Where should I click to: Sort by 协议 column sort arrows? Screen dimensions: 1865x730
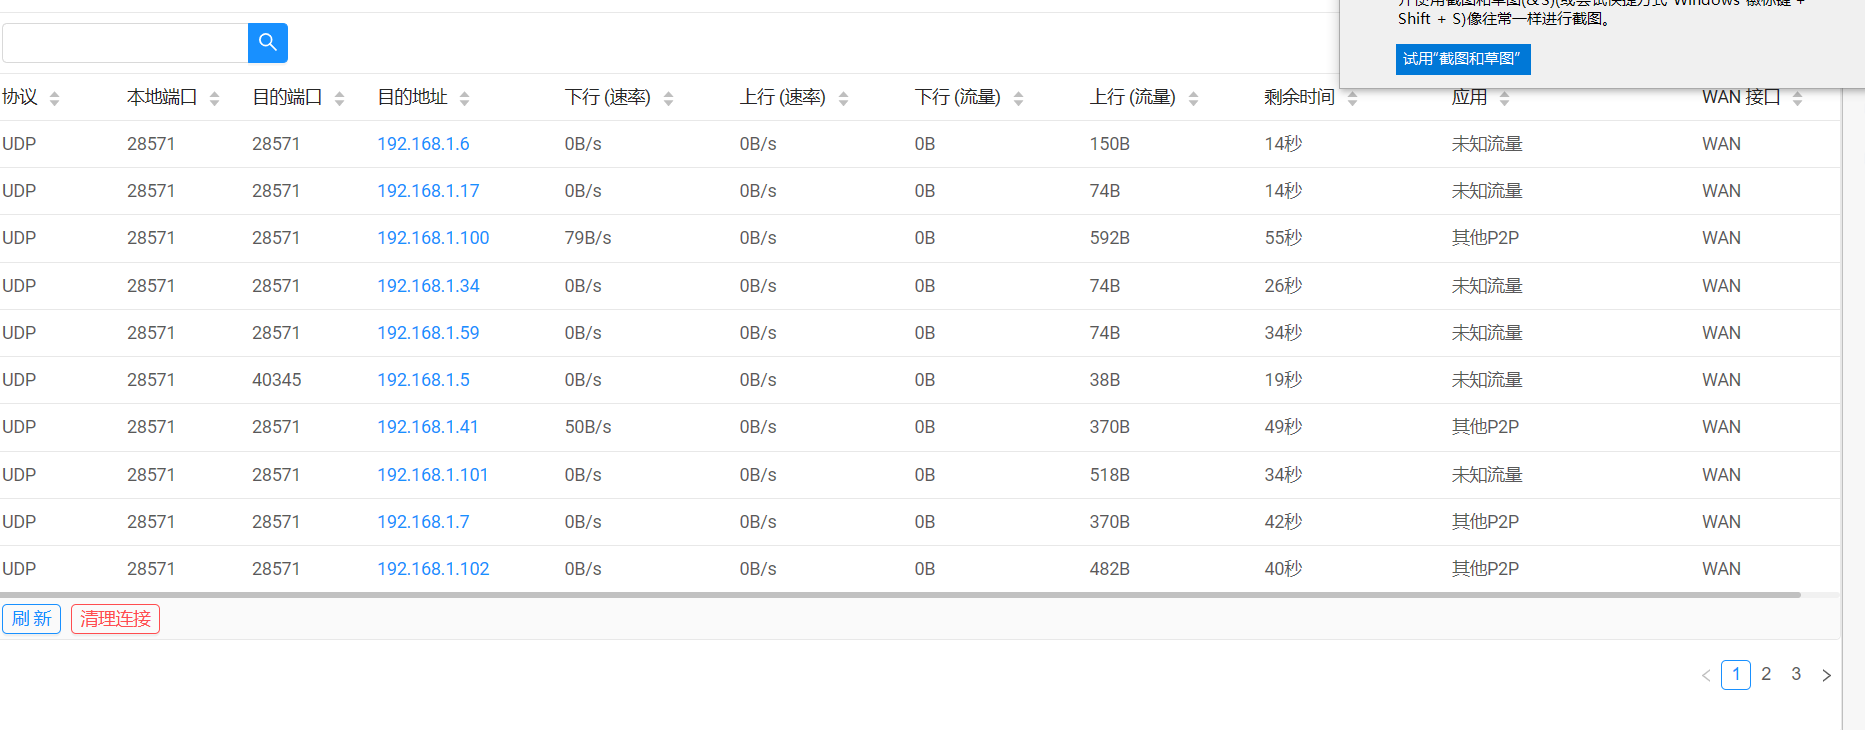tap(54, 98)
